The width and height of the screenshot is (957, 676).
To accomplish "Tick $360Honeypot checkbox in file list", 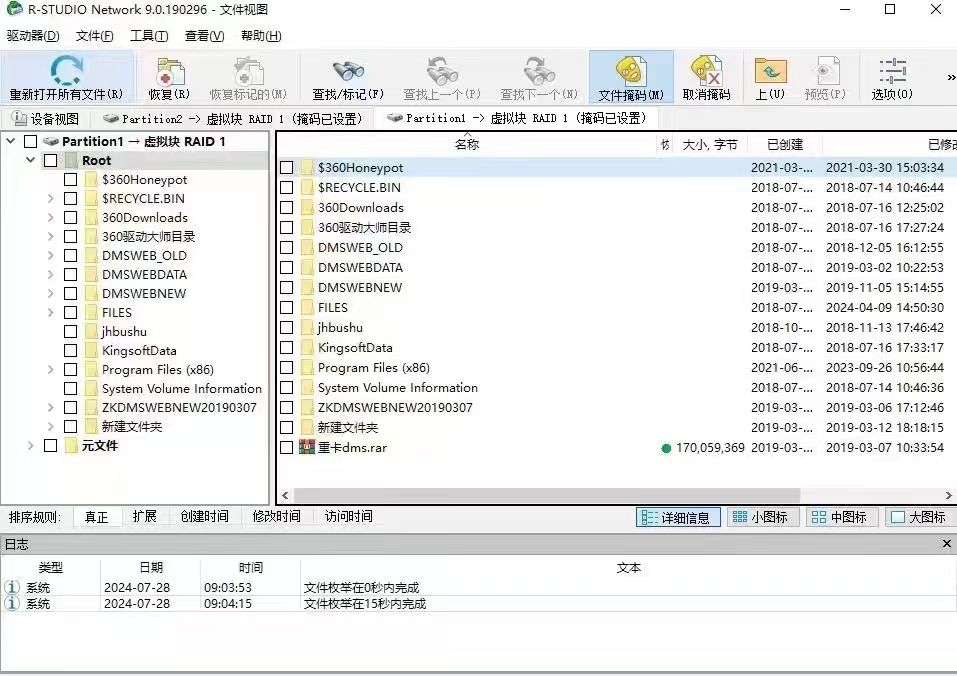I will tap(287, 167).
